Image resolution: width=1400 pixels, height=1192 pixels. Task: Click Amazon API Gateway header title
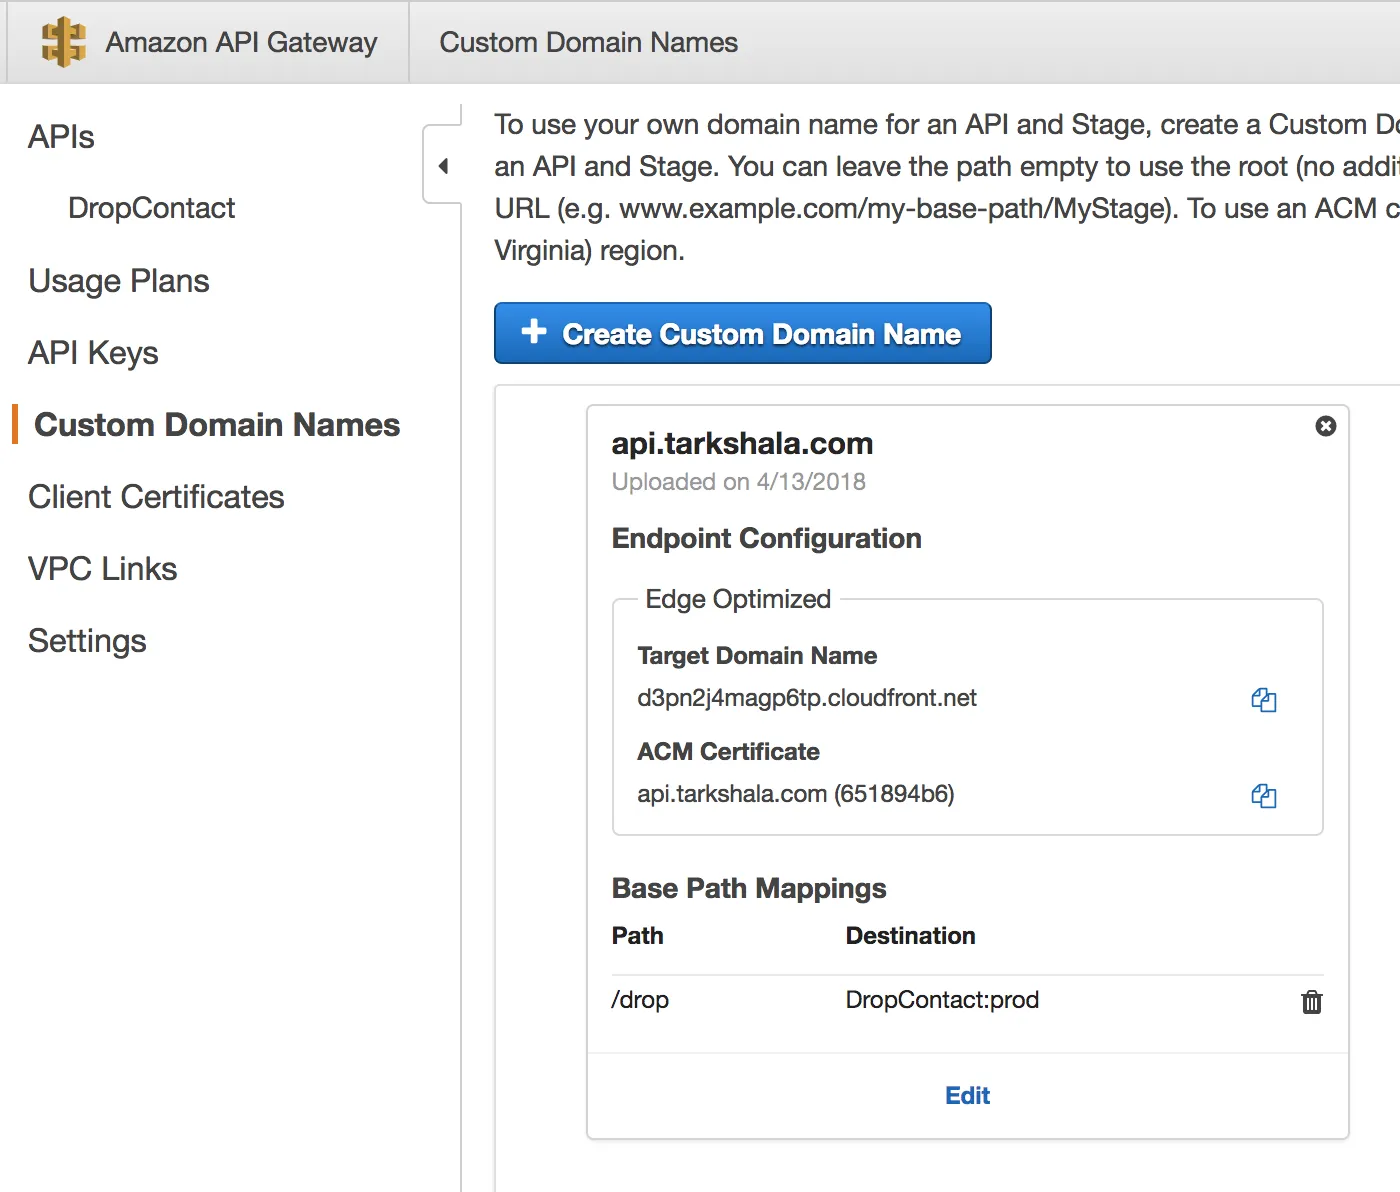[241, 42]
